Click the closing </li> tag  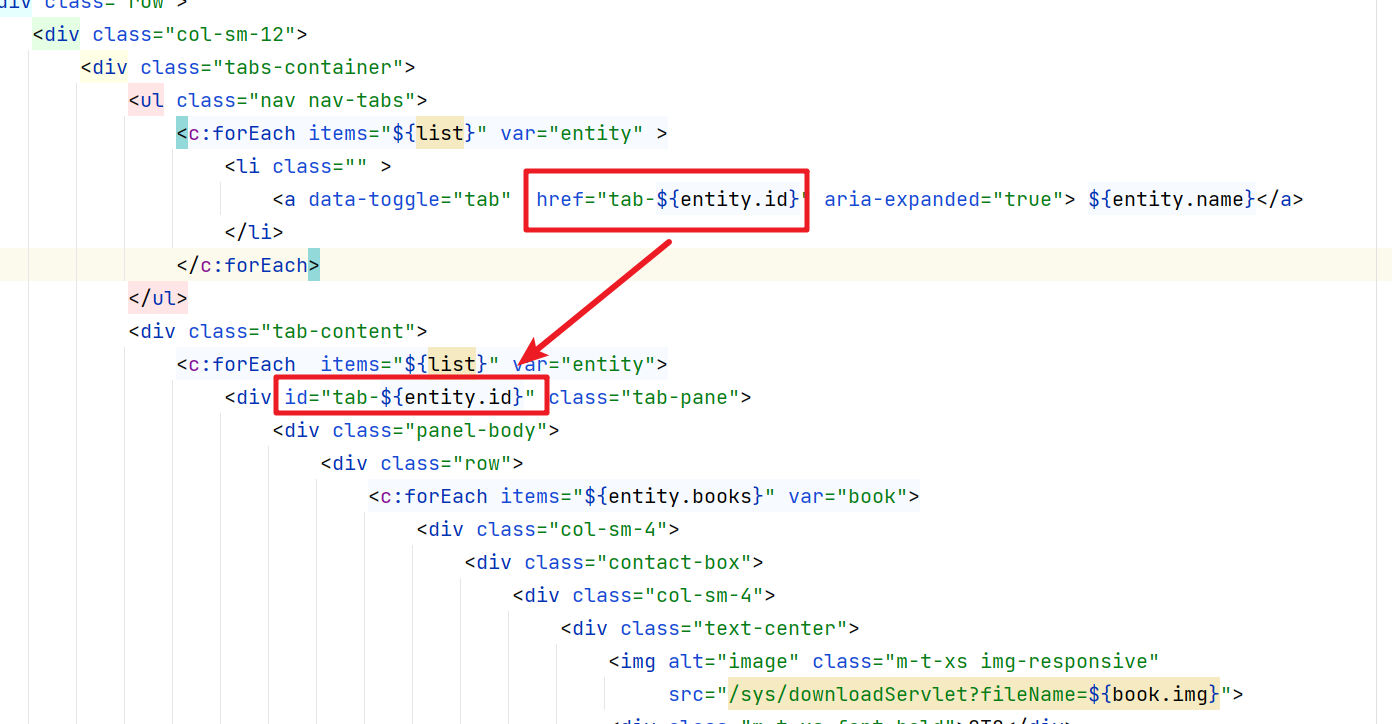254,233
